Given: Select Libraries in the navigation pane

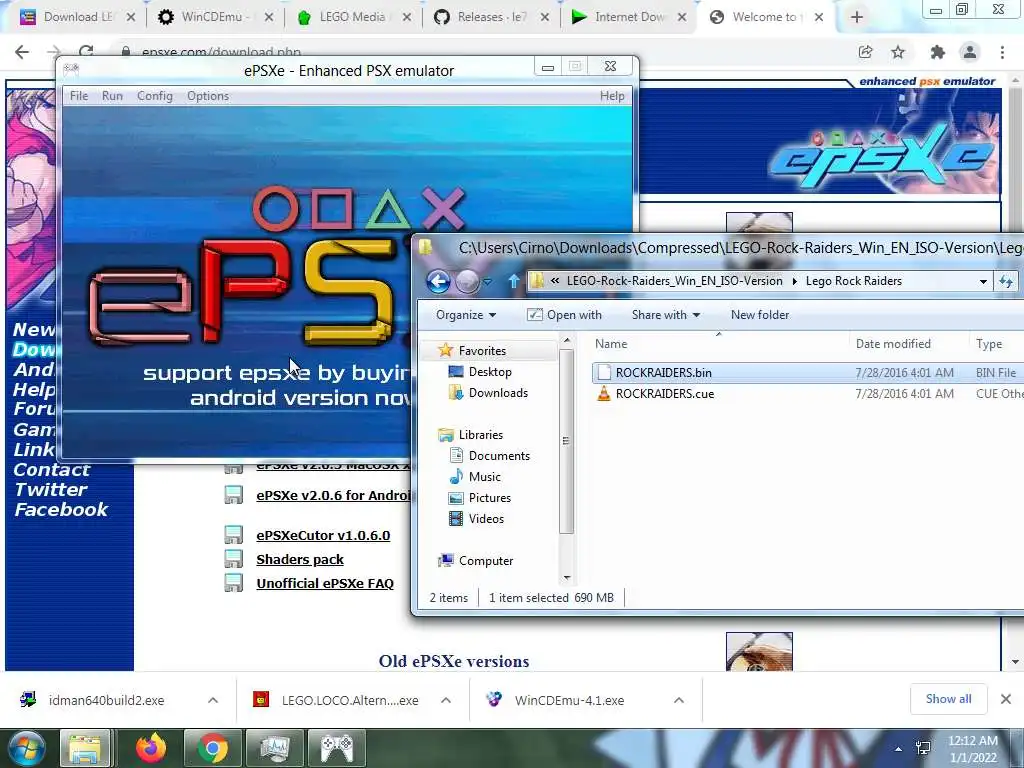Looking at the screenshot, I should click(x=481, y=435).
